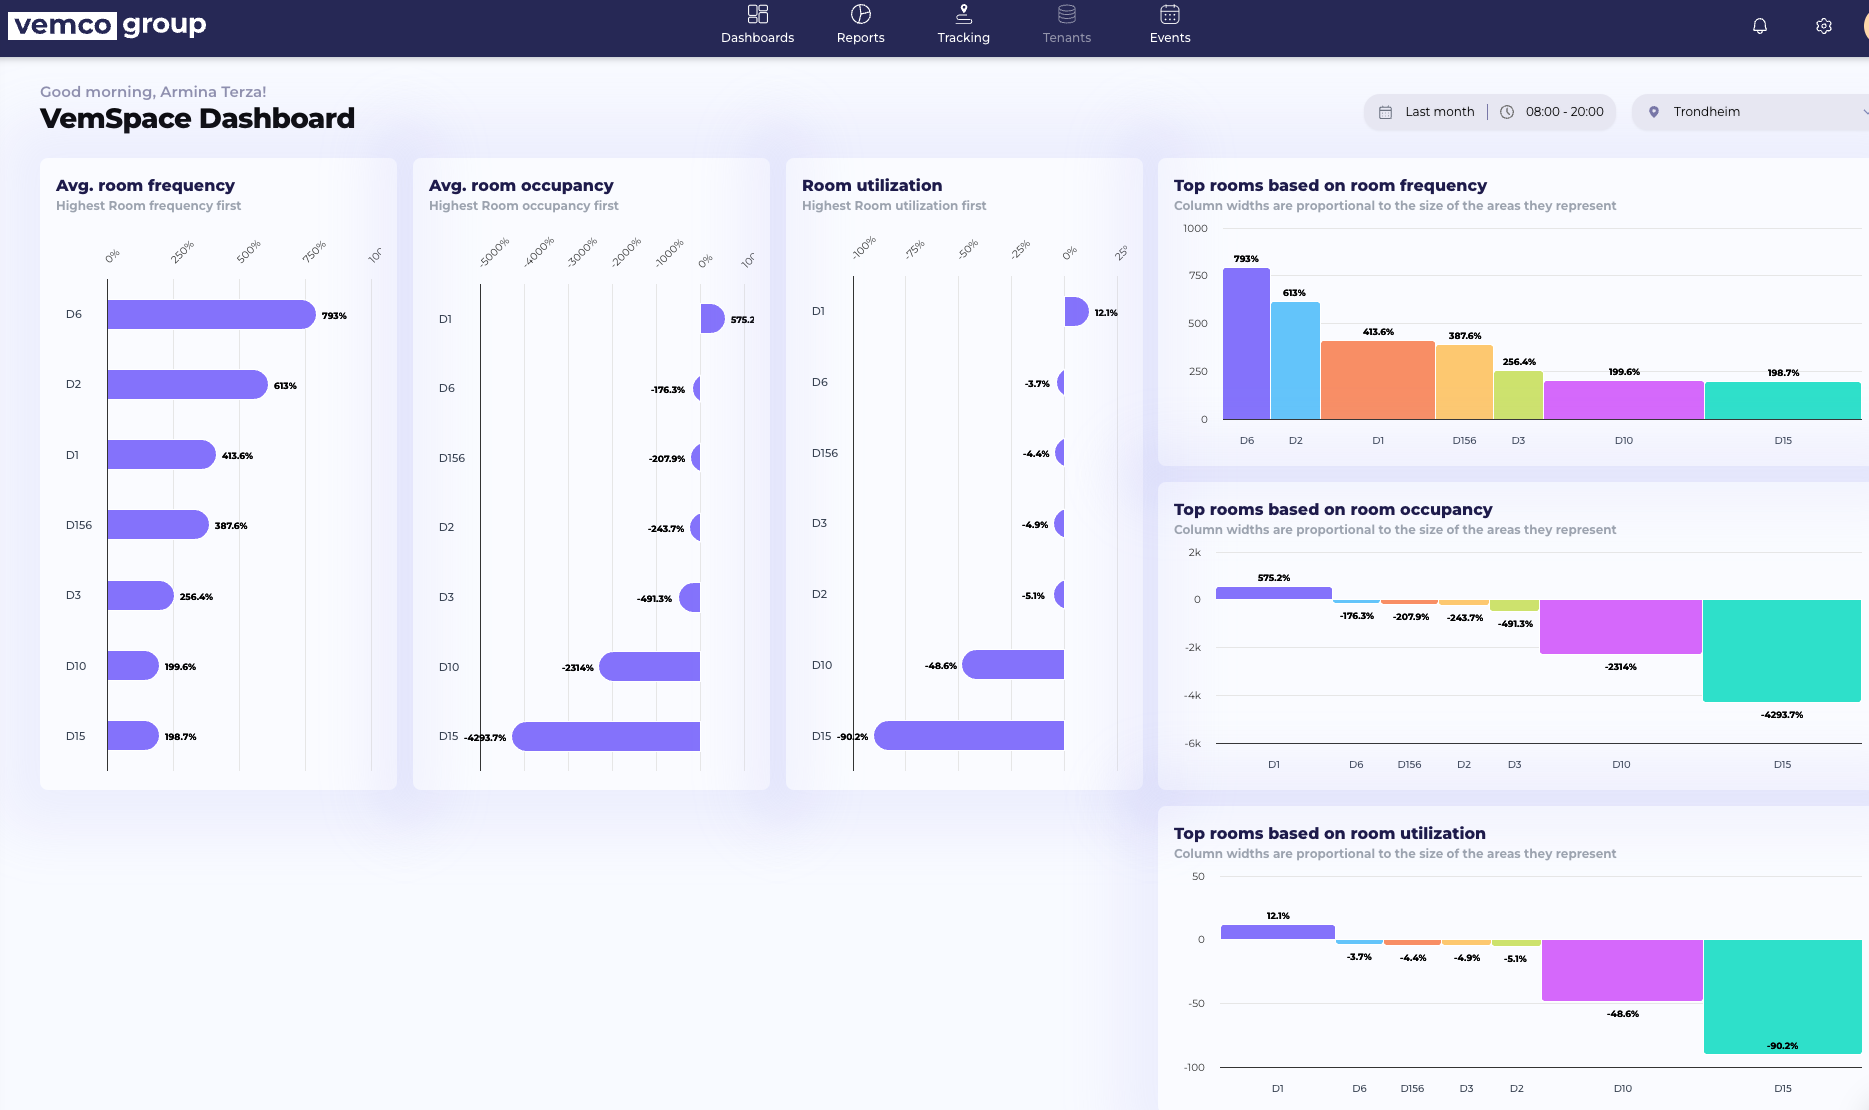Open Tenants via the database icon

tap(1066, 14)
